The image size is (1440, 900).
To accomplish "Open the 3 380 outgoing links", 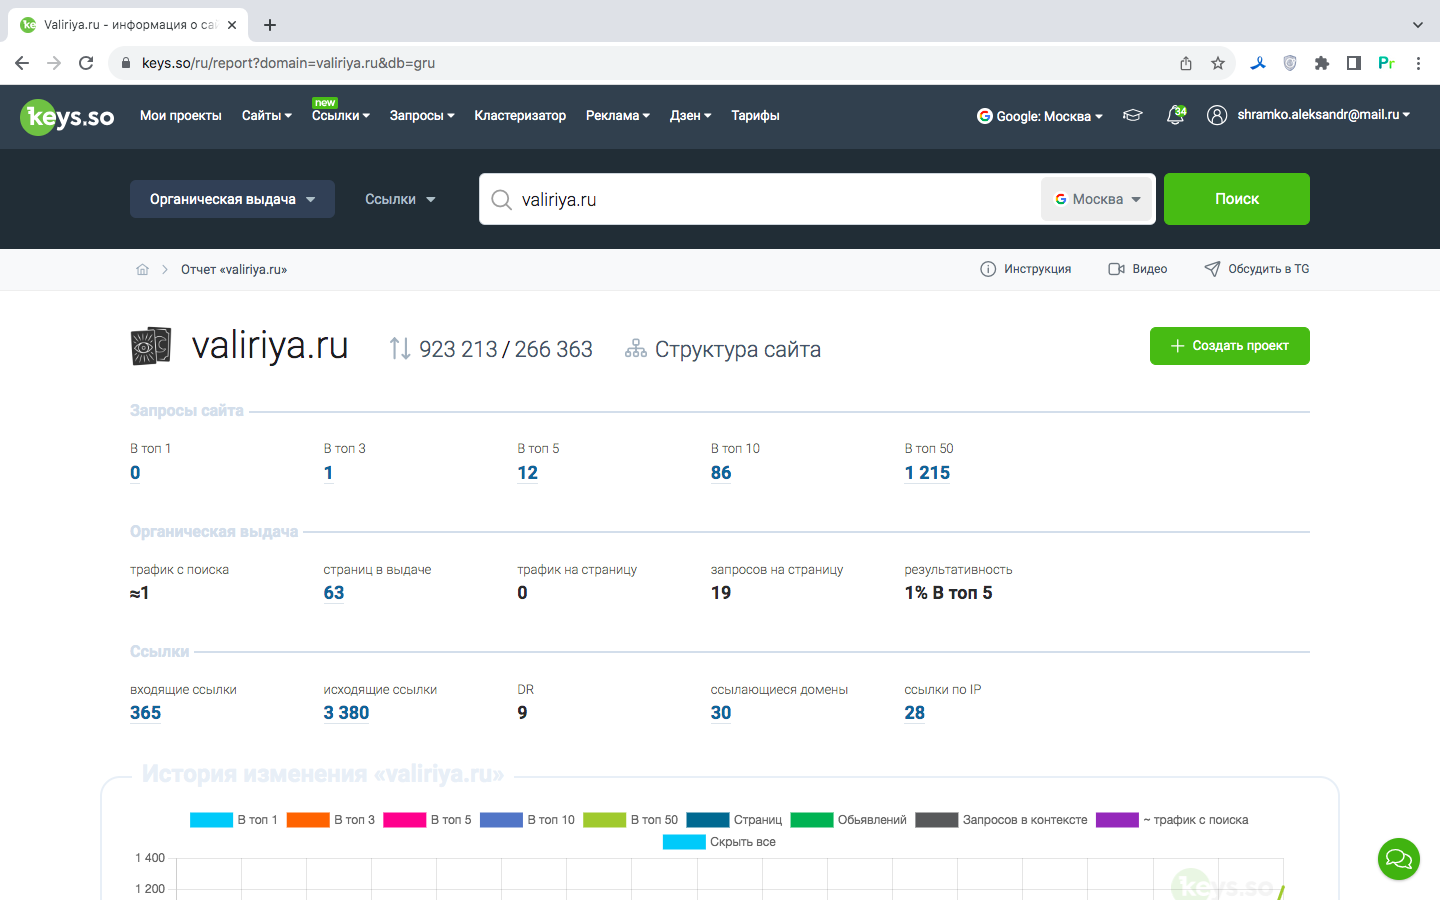I will point(346,713).
